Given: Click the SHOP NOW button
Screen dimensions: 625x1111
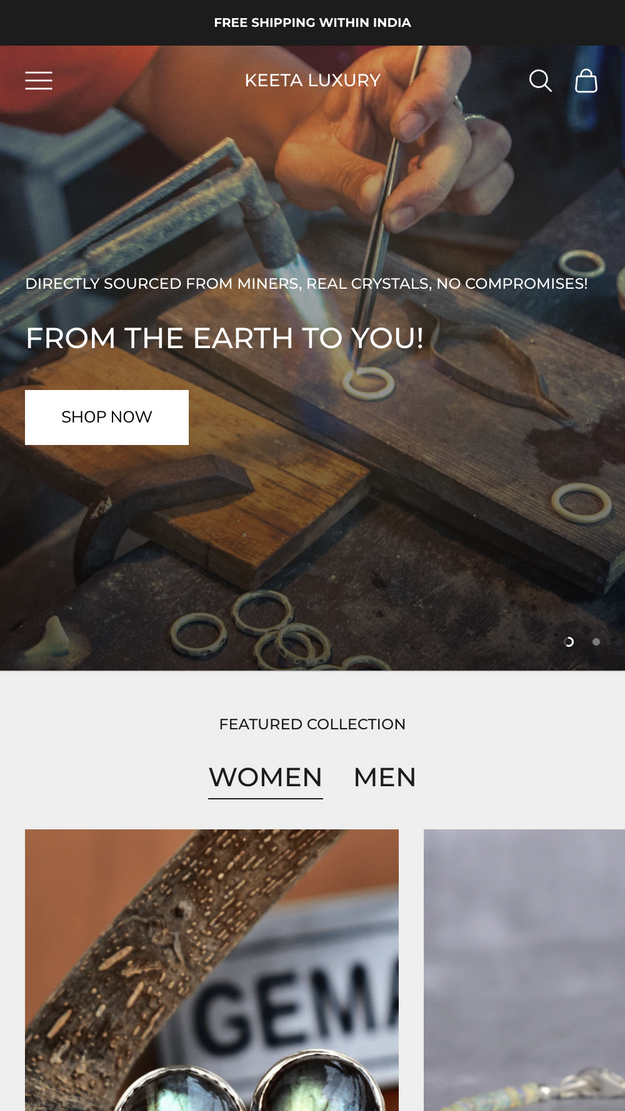Looking at the screenshot, I should point(107,417).
